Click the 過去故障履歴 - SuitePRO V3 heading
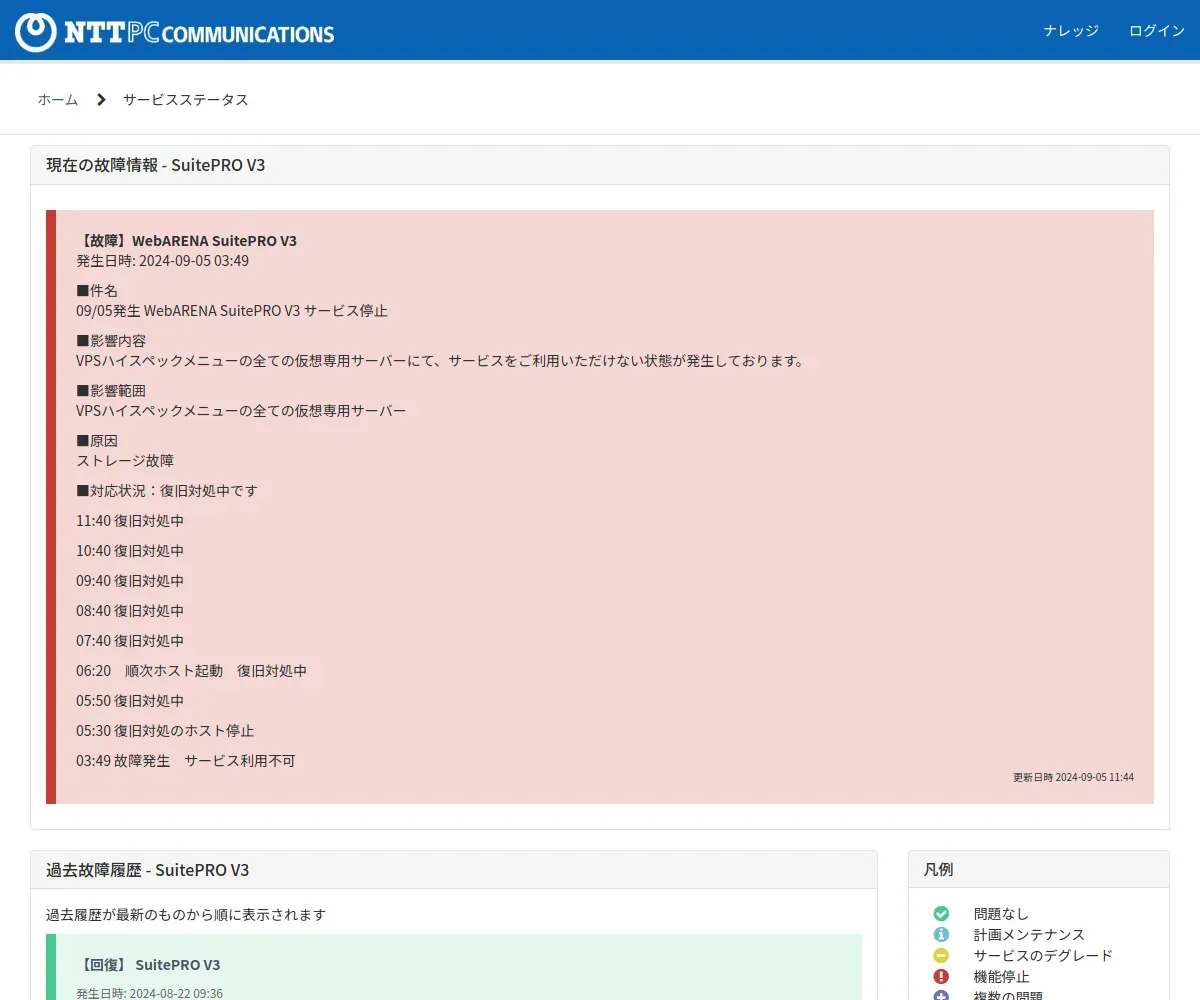The height and width of the screenshot is (1000, 1200). pos(148,870)
